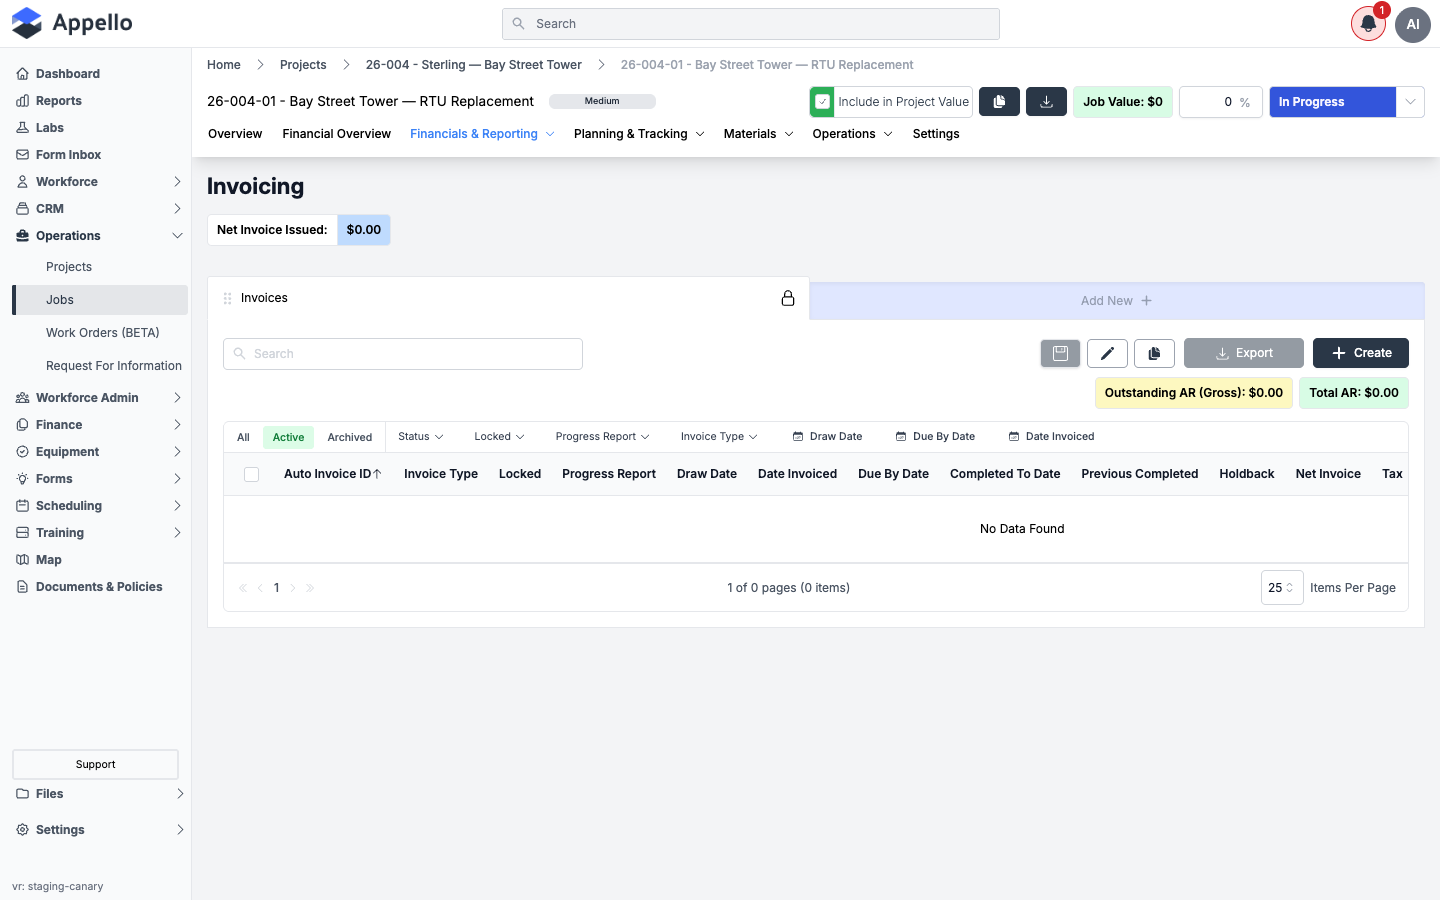Open the Financials & Reporting menu
The height and width of the screenshot is (918, 1440).
[482, 134]
